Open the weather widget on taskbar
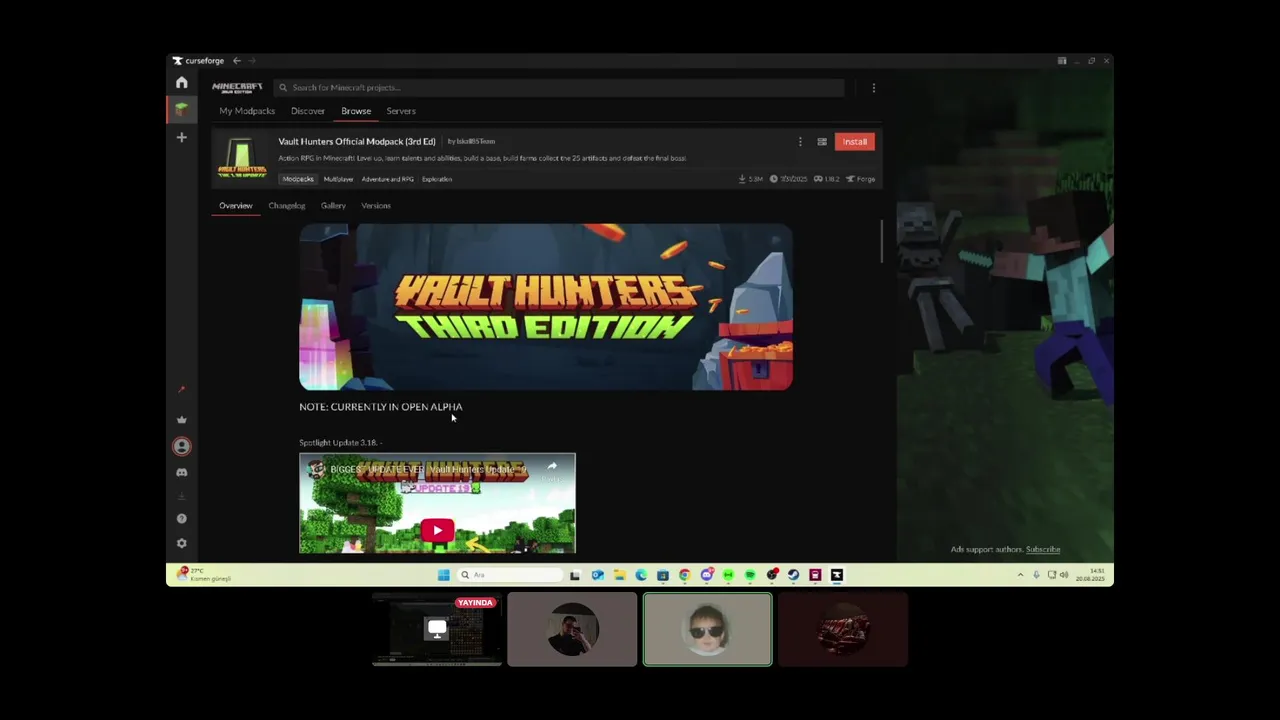Viewport: 1280px width, 720px height. coord(204,575)
